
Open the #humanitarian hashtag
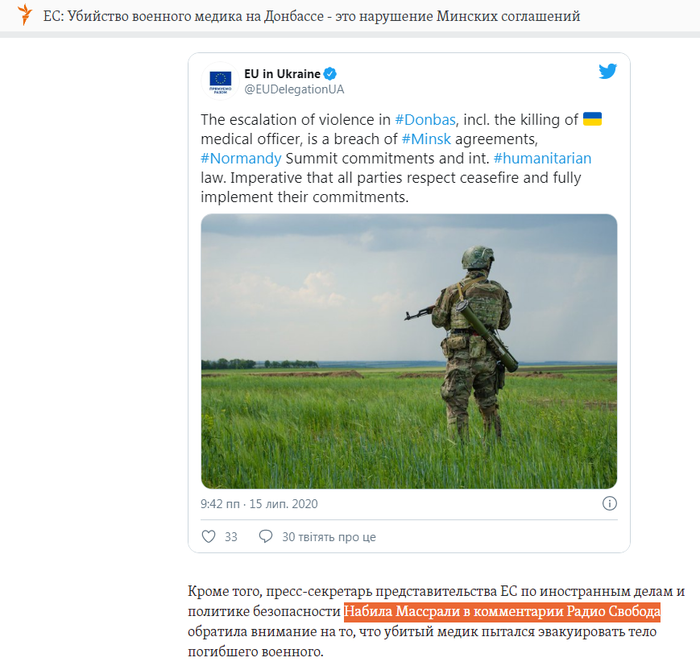[x=542, y=158]
